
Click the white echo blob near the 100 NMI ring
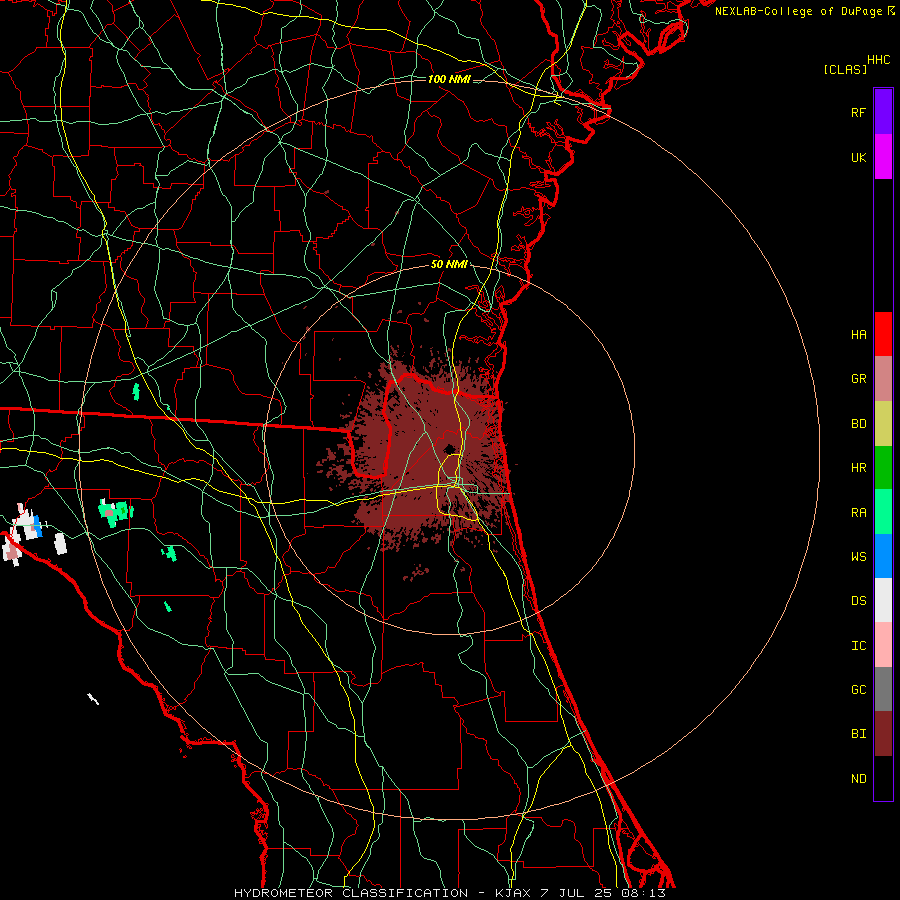(x=60, y=544)
